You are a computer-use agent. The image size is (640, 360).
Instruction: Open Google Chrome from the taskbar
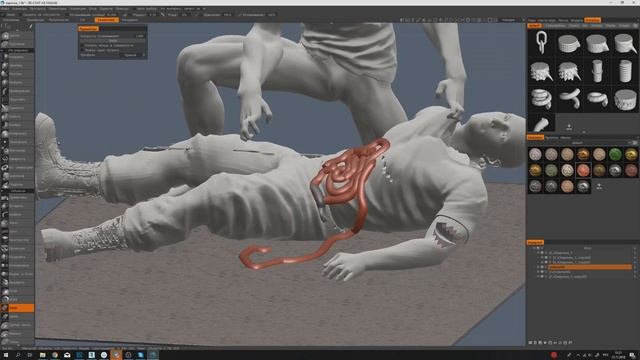click(55, 355)
